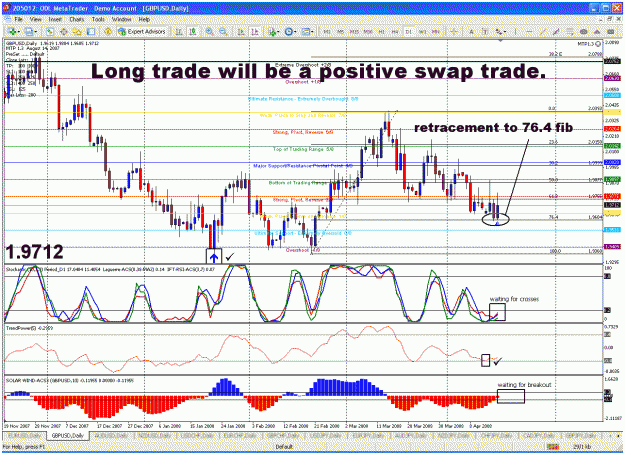Select the Crosshair tool

(x=453, y=32)
